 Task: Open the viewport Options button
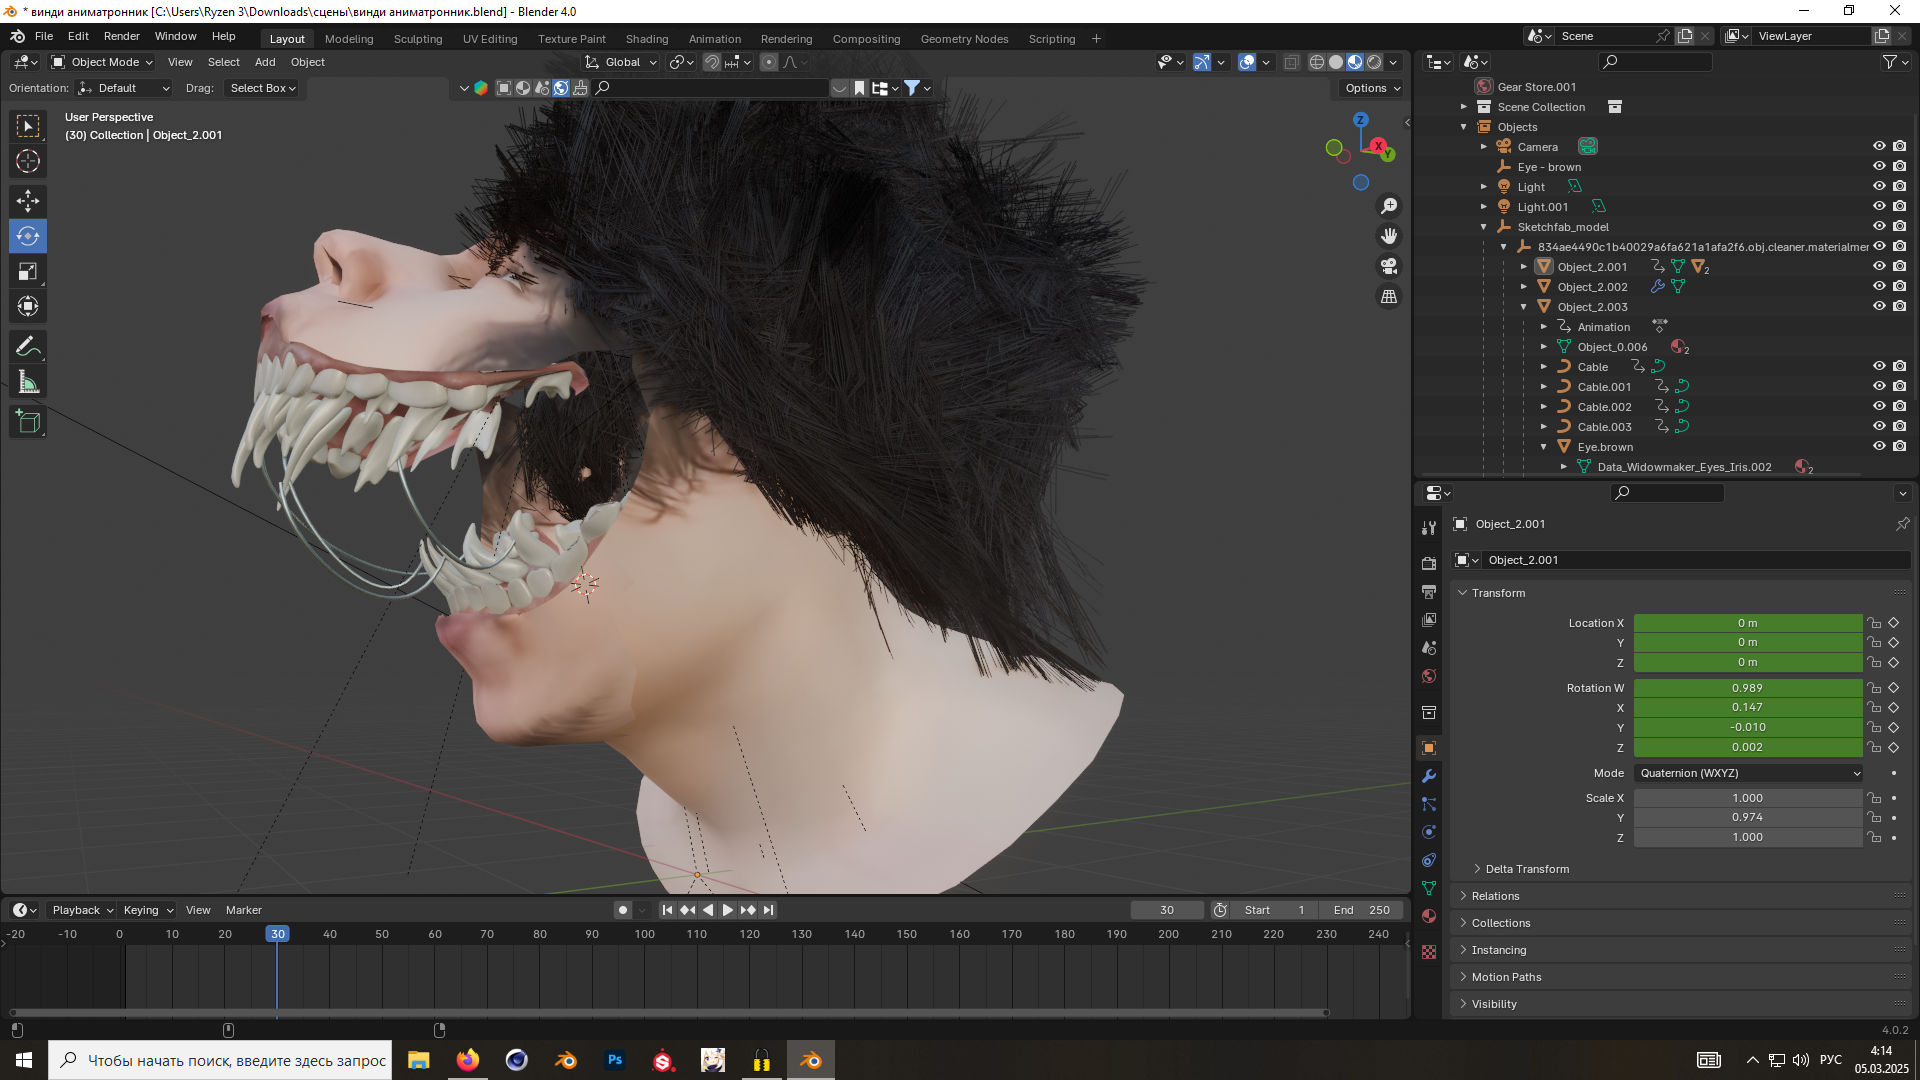1372,88
